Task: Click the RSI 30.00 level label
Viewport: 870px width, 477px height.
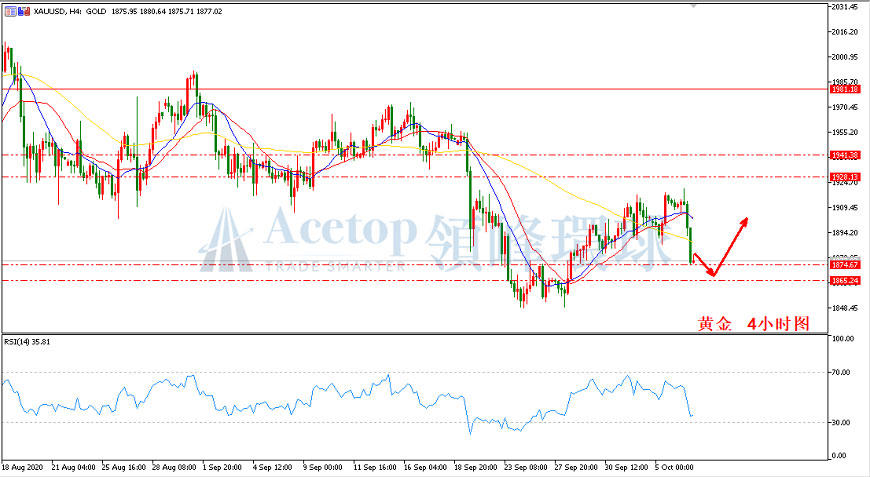Action: pos(841,423)
